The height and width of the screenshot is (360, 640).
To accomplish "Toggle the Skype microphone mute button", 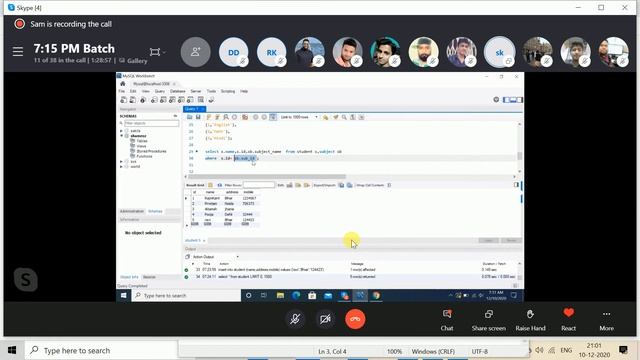I will 295,319.
